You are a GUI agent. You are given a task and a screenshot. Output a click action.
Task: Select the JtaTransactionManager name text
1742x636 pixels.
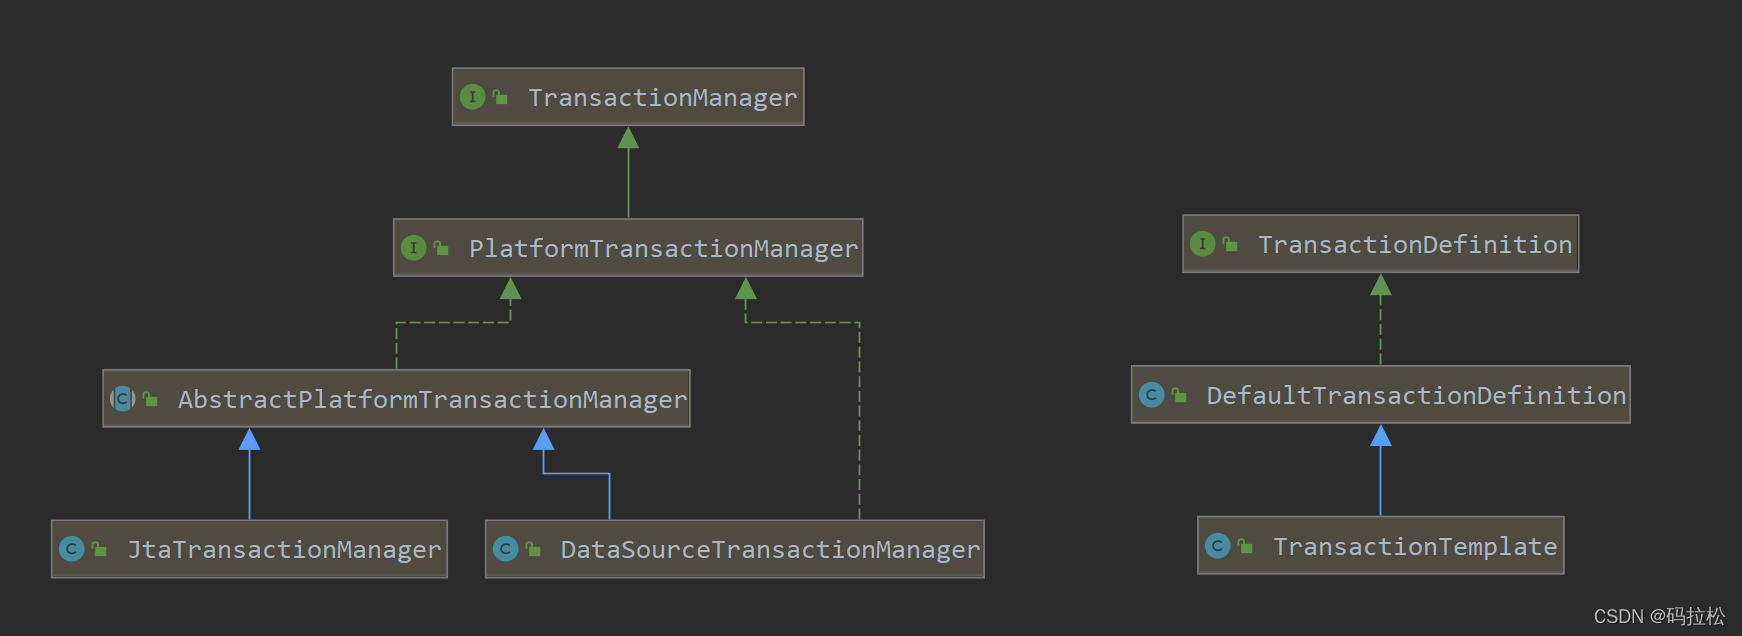click(x=284, y=550)
